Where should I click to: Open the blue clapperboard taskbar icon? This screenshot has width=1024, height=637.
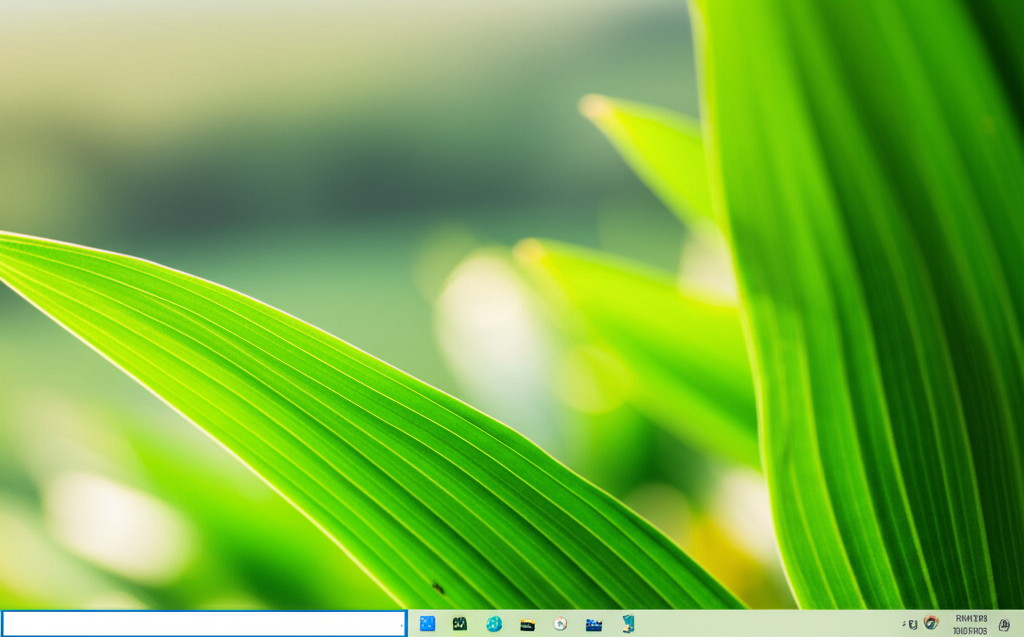pyautogui.click(x=594, y=624)
